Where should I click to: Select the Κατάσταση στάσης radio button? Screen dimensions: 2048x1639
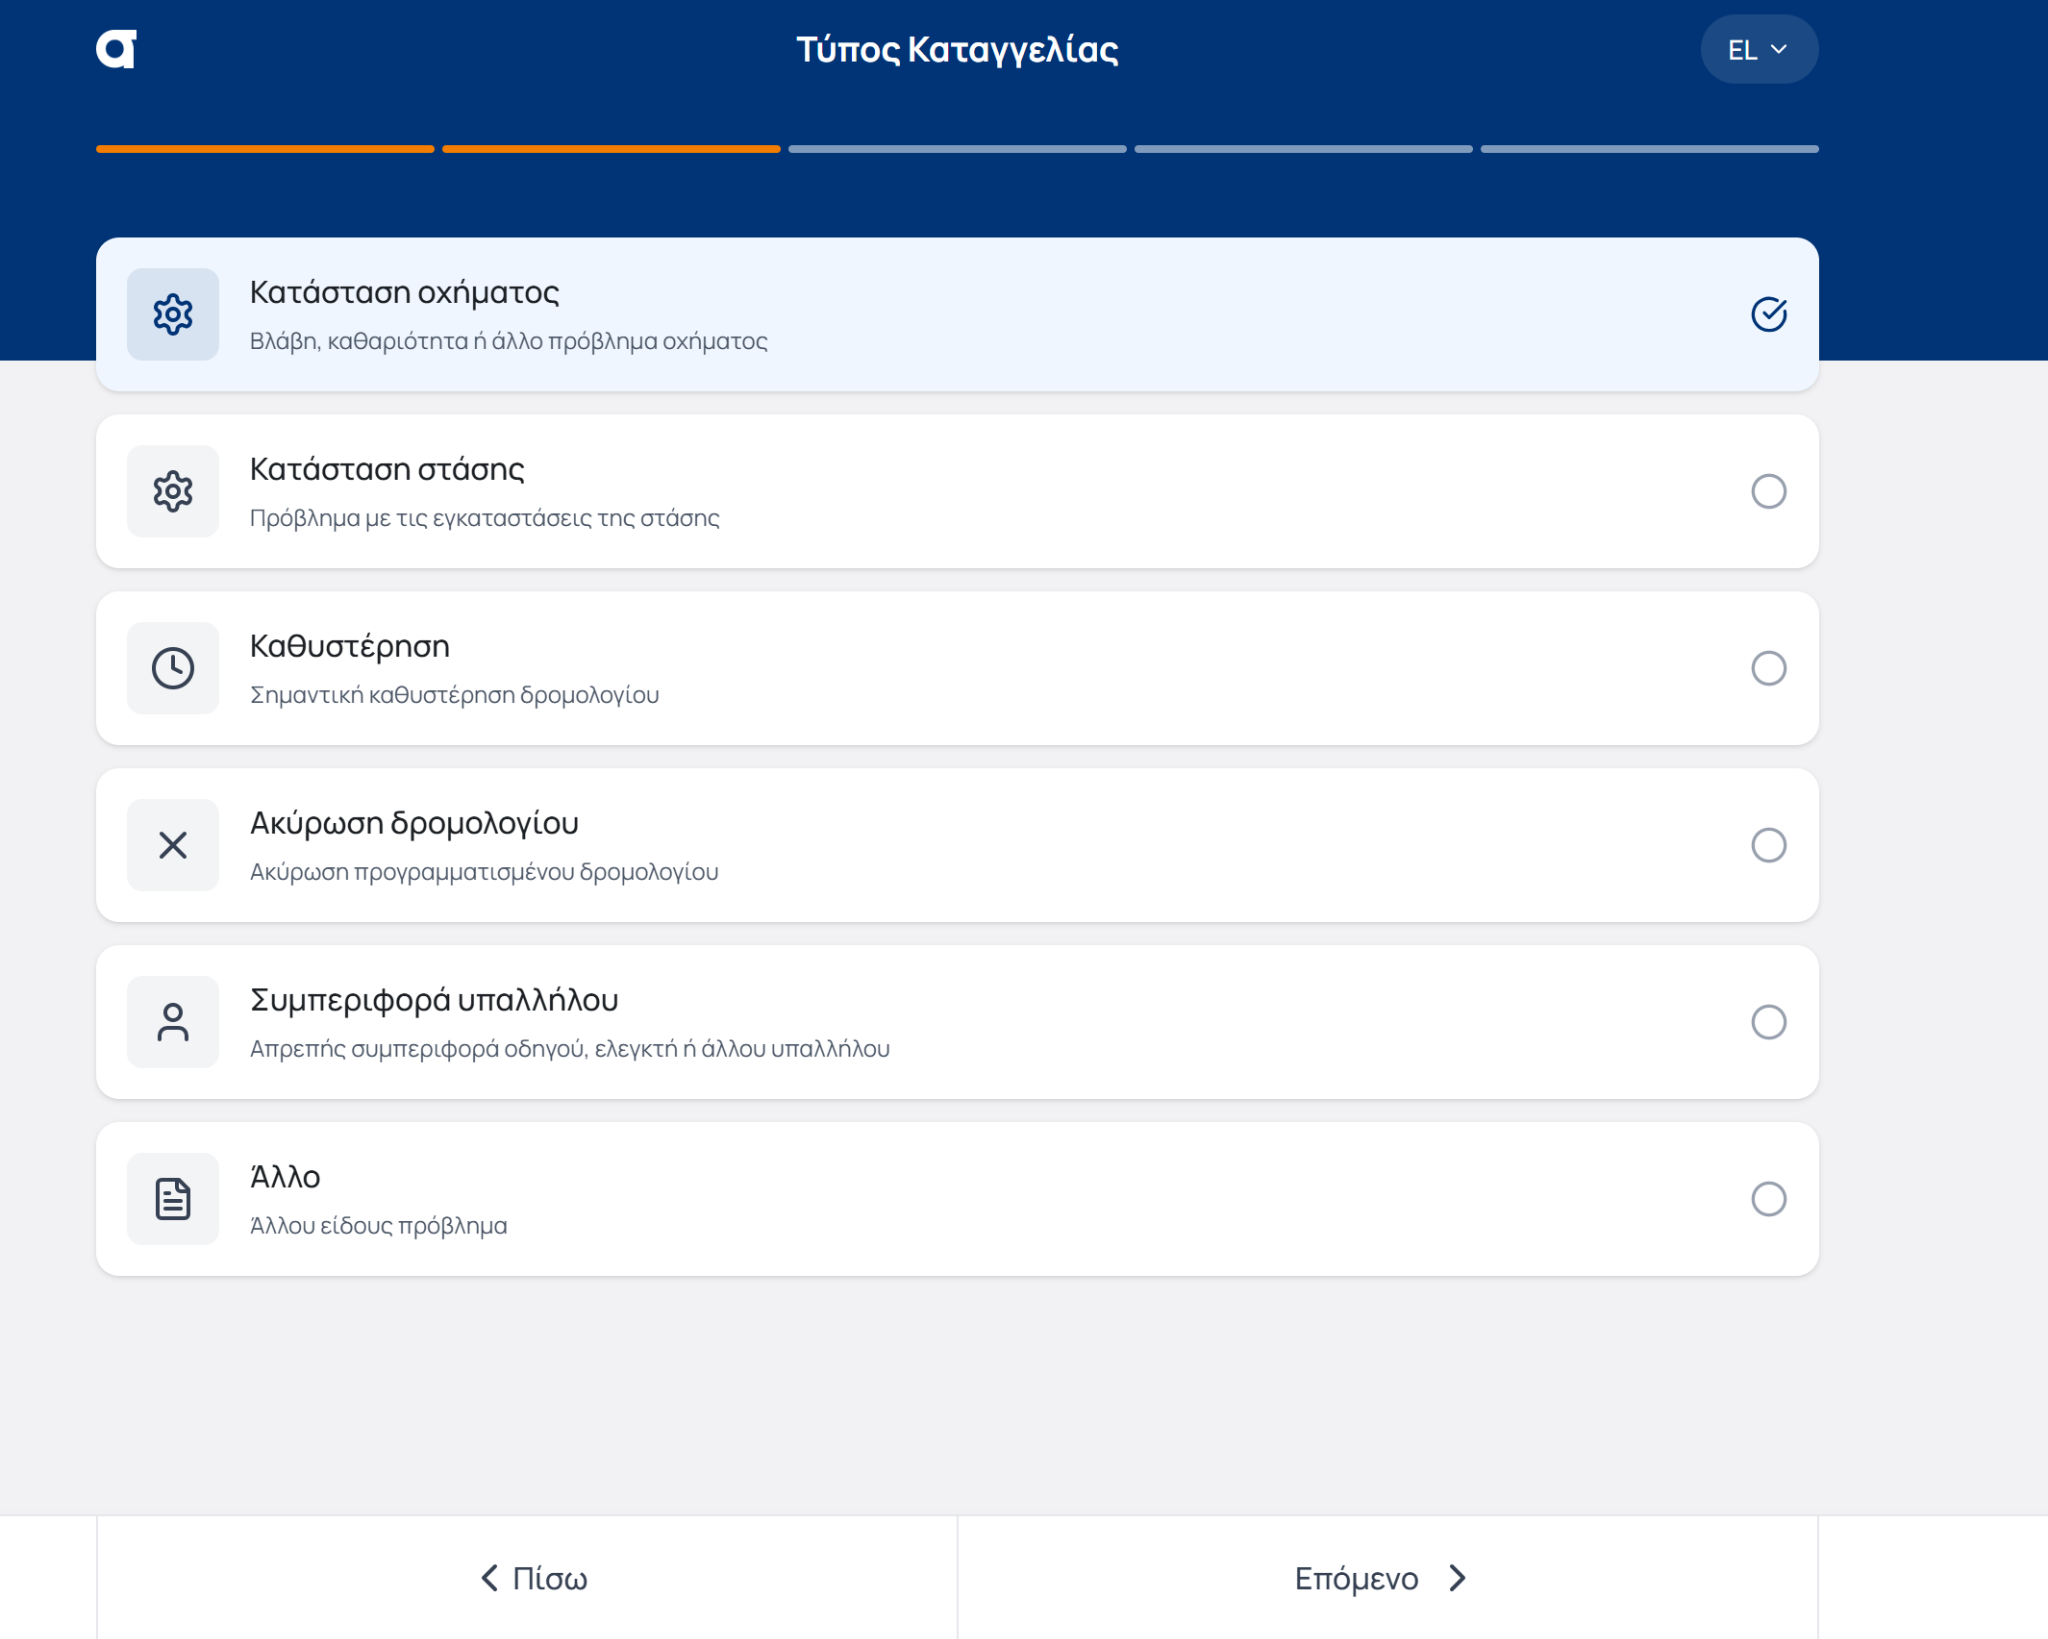point(1768,491)
